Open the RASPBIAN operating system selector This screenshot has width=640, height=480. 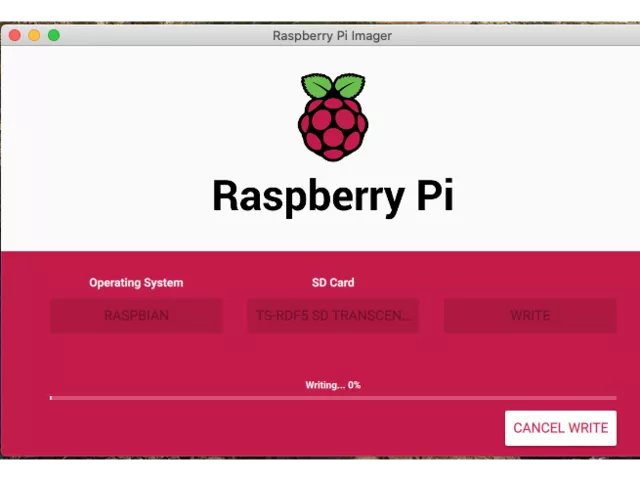pyautogui.click(x=136, y=315)
